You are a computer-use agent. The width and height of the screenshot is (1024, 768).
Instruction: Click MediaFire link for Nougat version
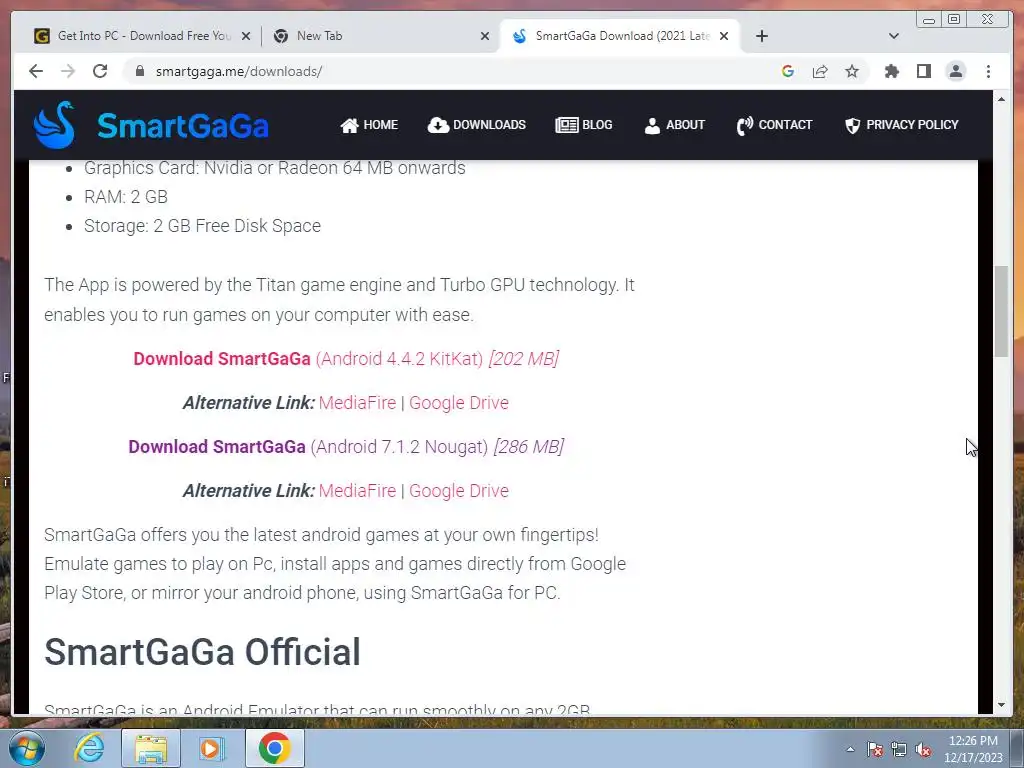click(x=357, y=491)
